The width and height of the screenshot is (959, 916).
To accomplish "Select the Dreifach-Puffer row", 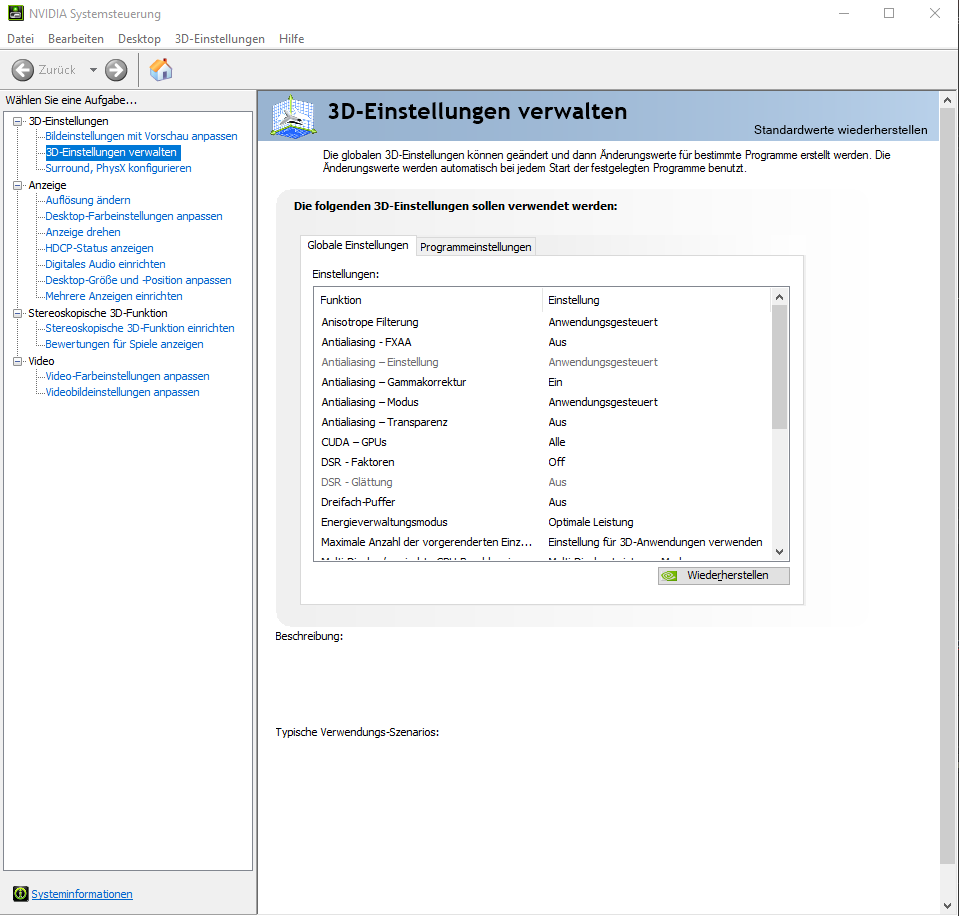I will (542, 502).
